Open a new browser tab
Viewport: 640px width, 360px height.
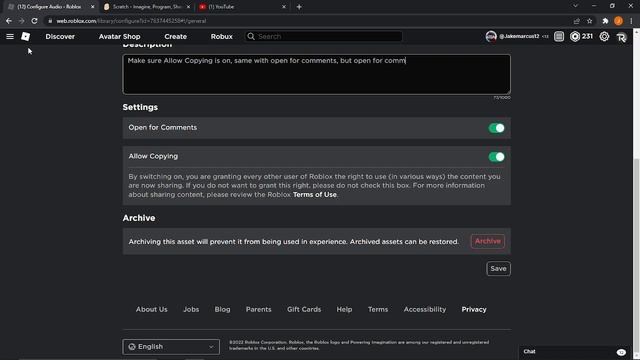299,7
